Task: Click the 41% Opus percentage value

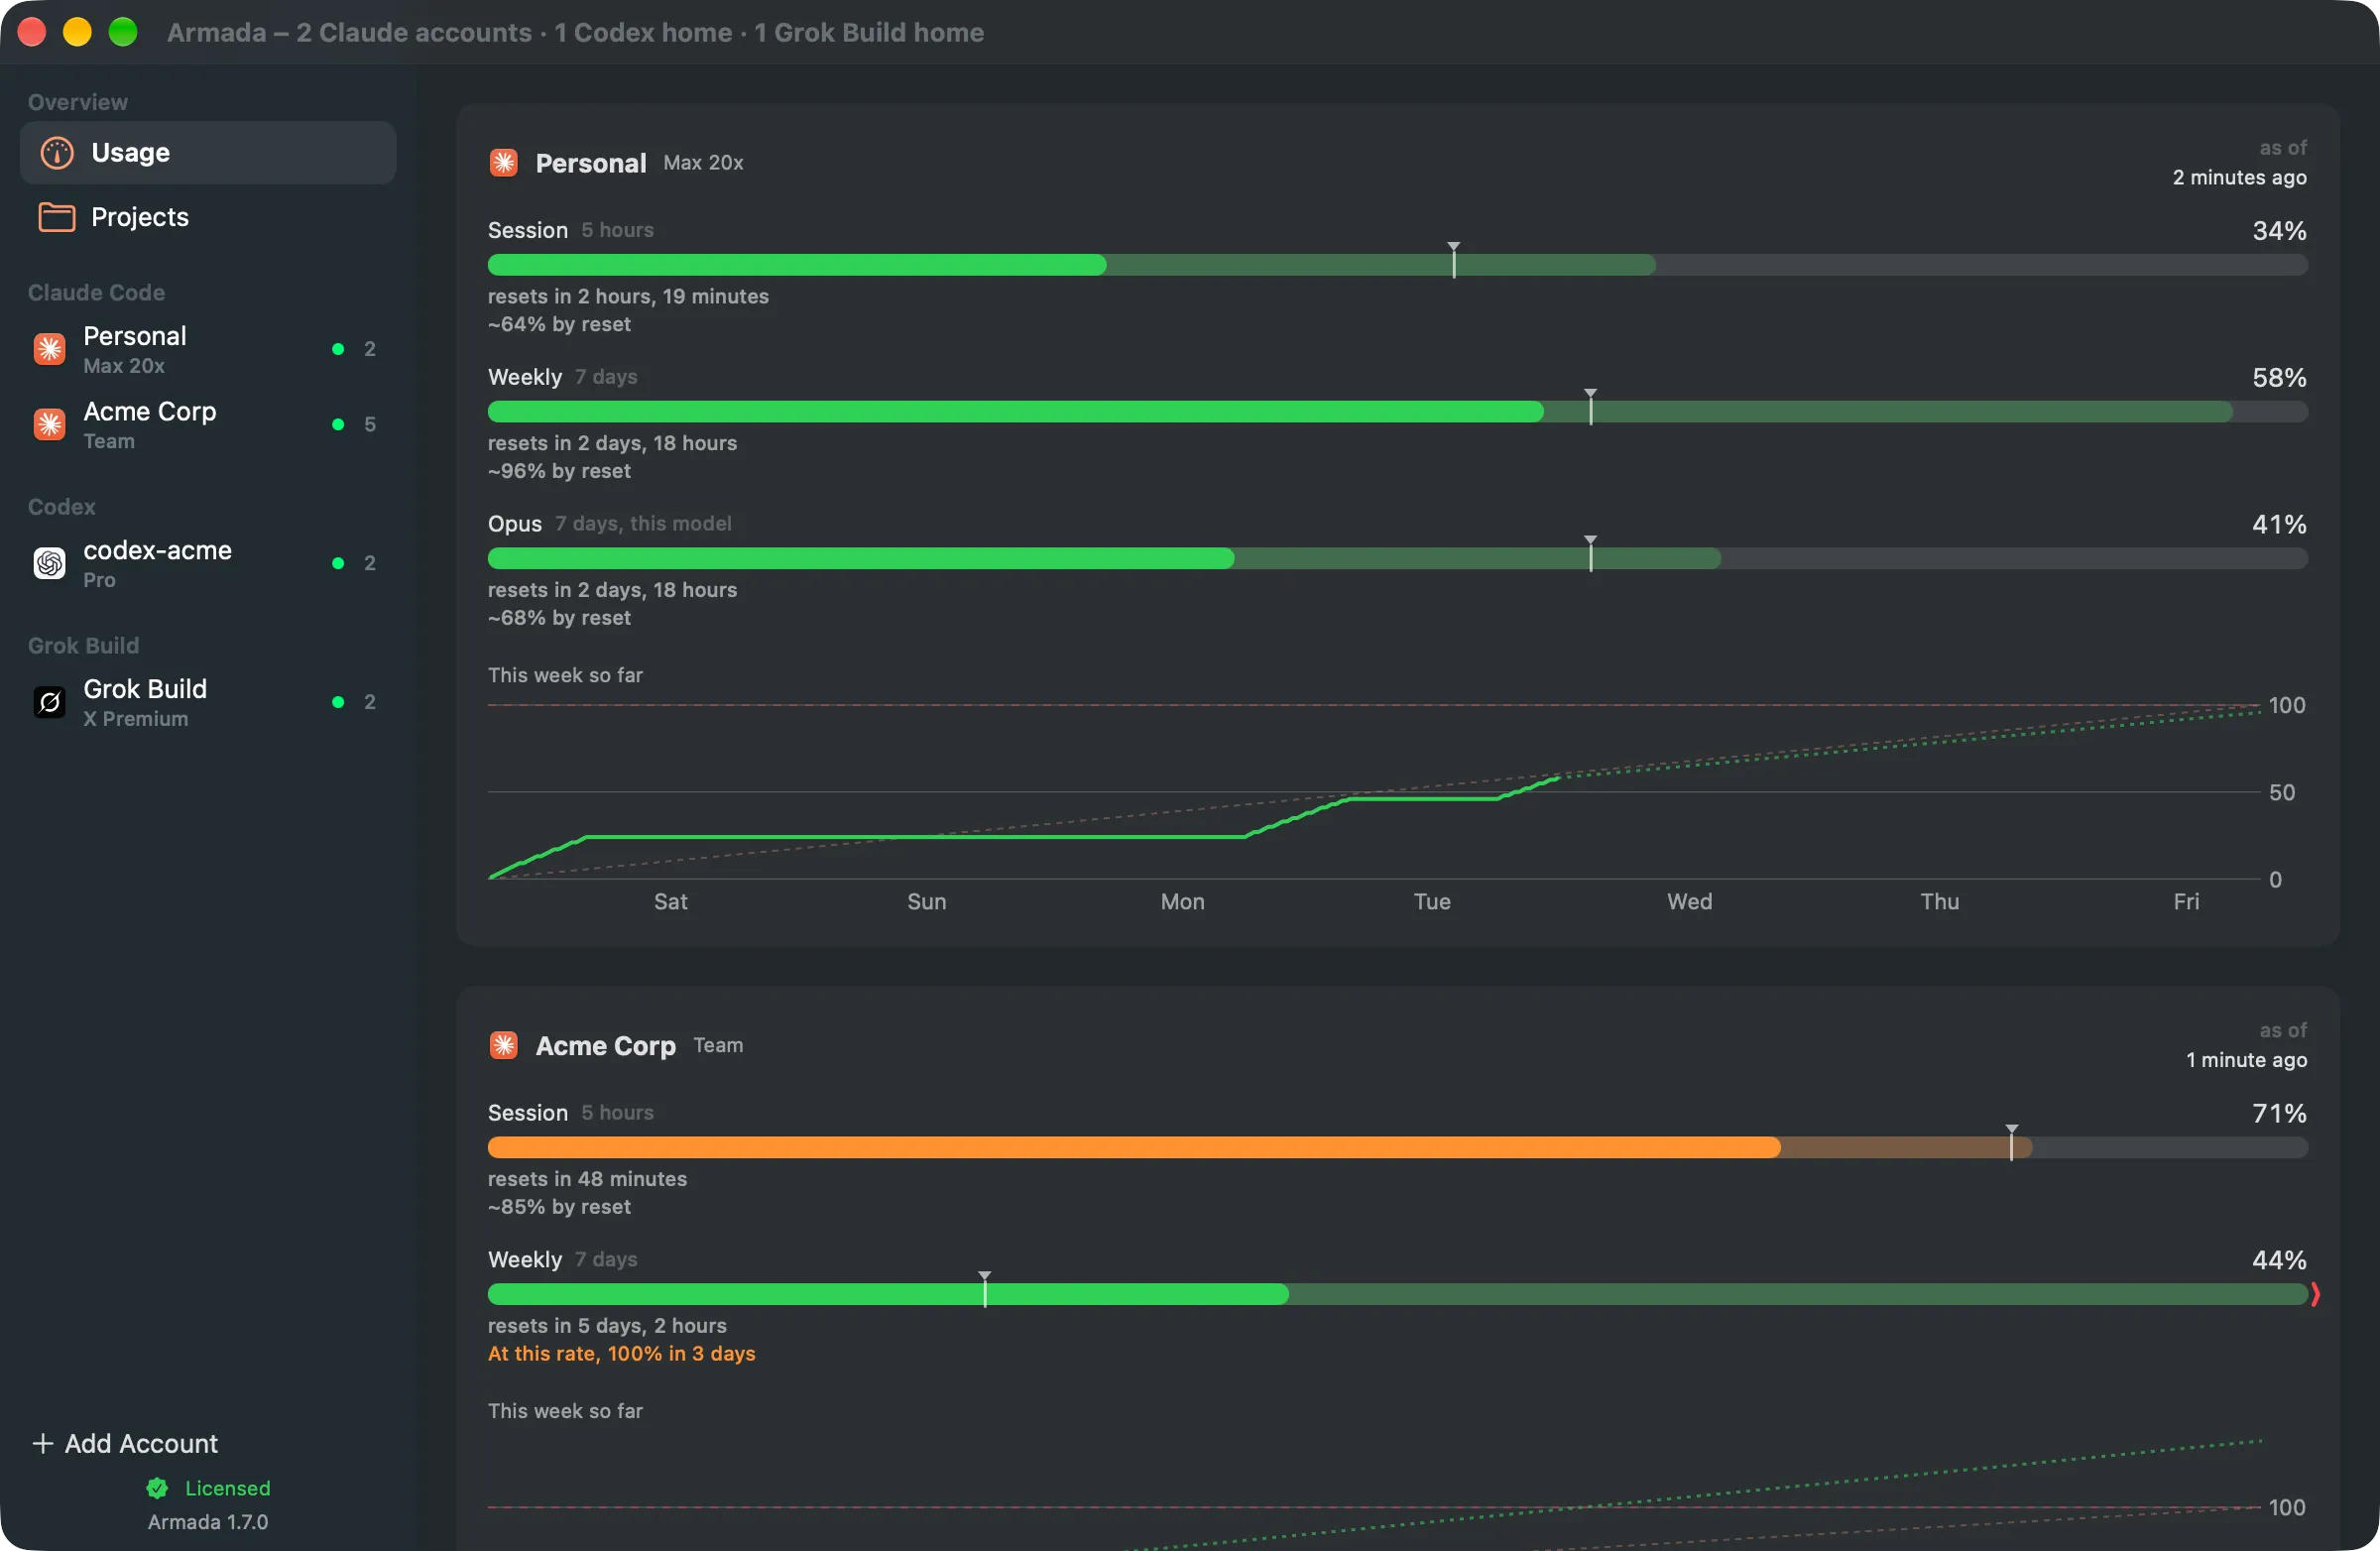Action: coord(2279,525)
